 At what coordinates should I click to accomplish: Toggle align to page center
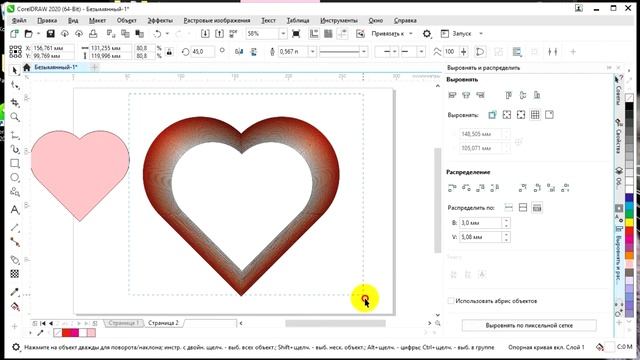tap(521, 115)
